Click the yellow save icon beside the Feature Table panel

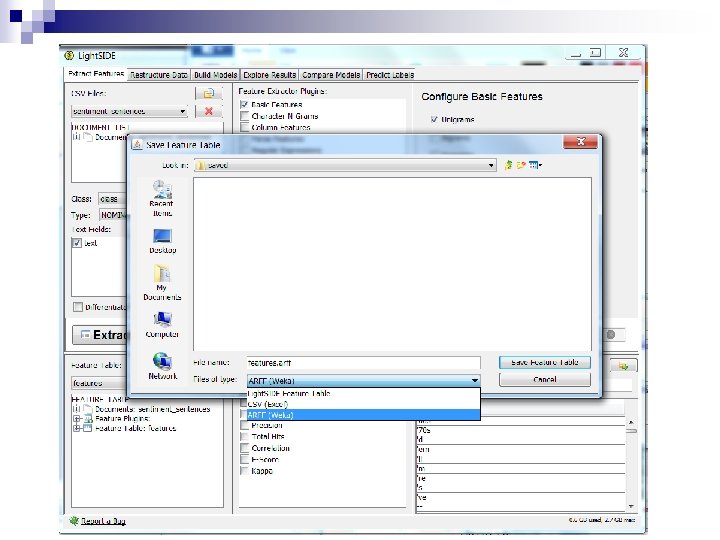tap(623, 366)
